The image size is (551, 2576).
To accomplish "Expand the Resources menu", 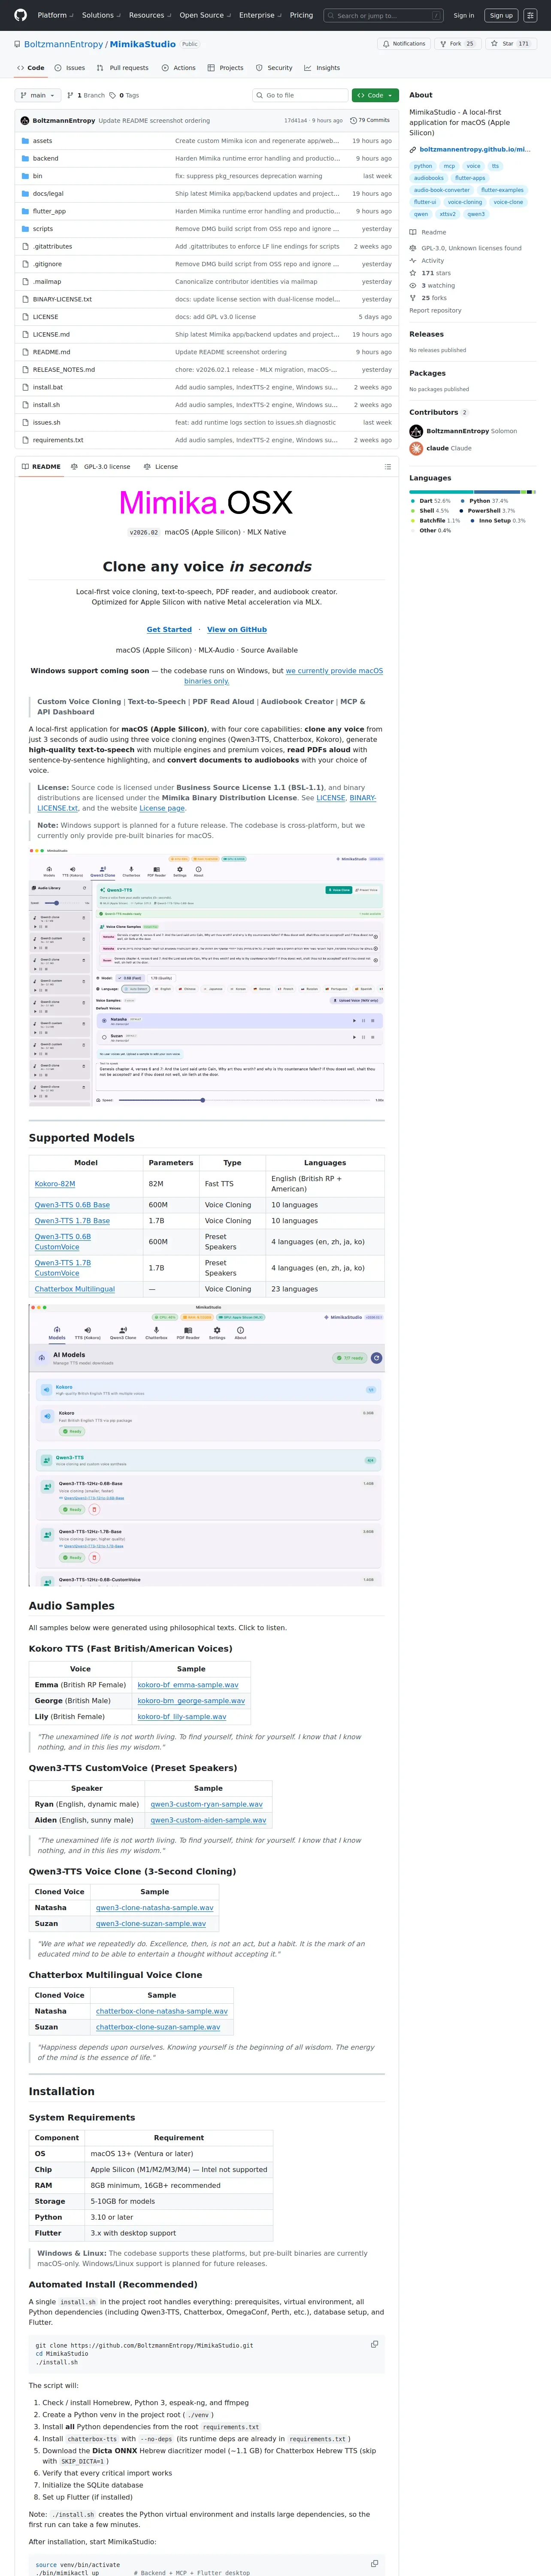I will coord(150,15).
